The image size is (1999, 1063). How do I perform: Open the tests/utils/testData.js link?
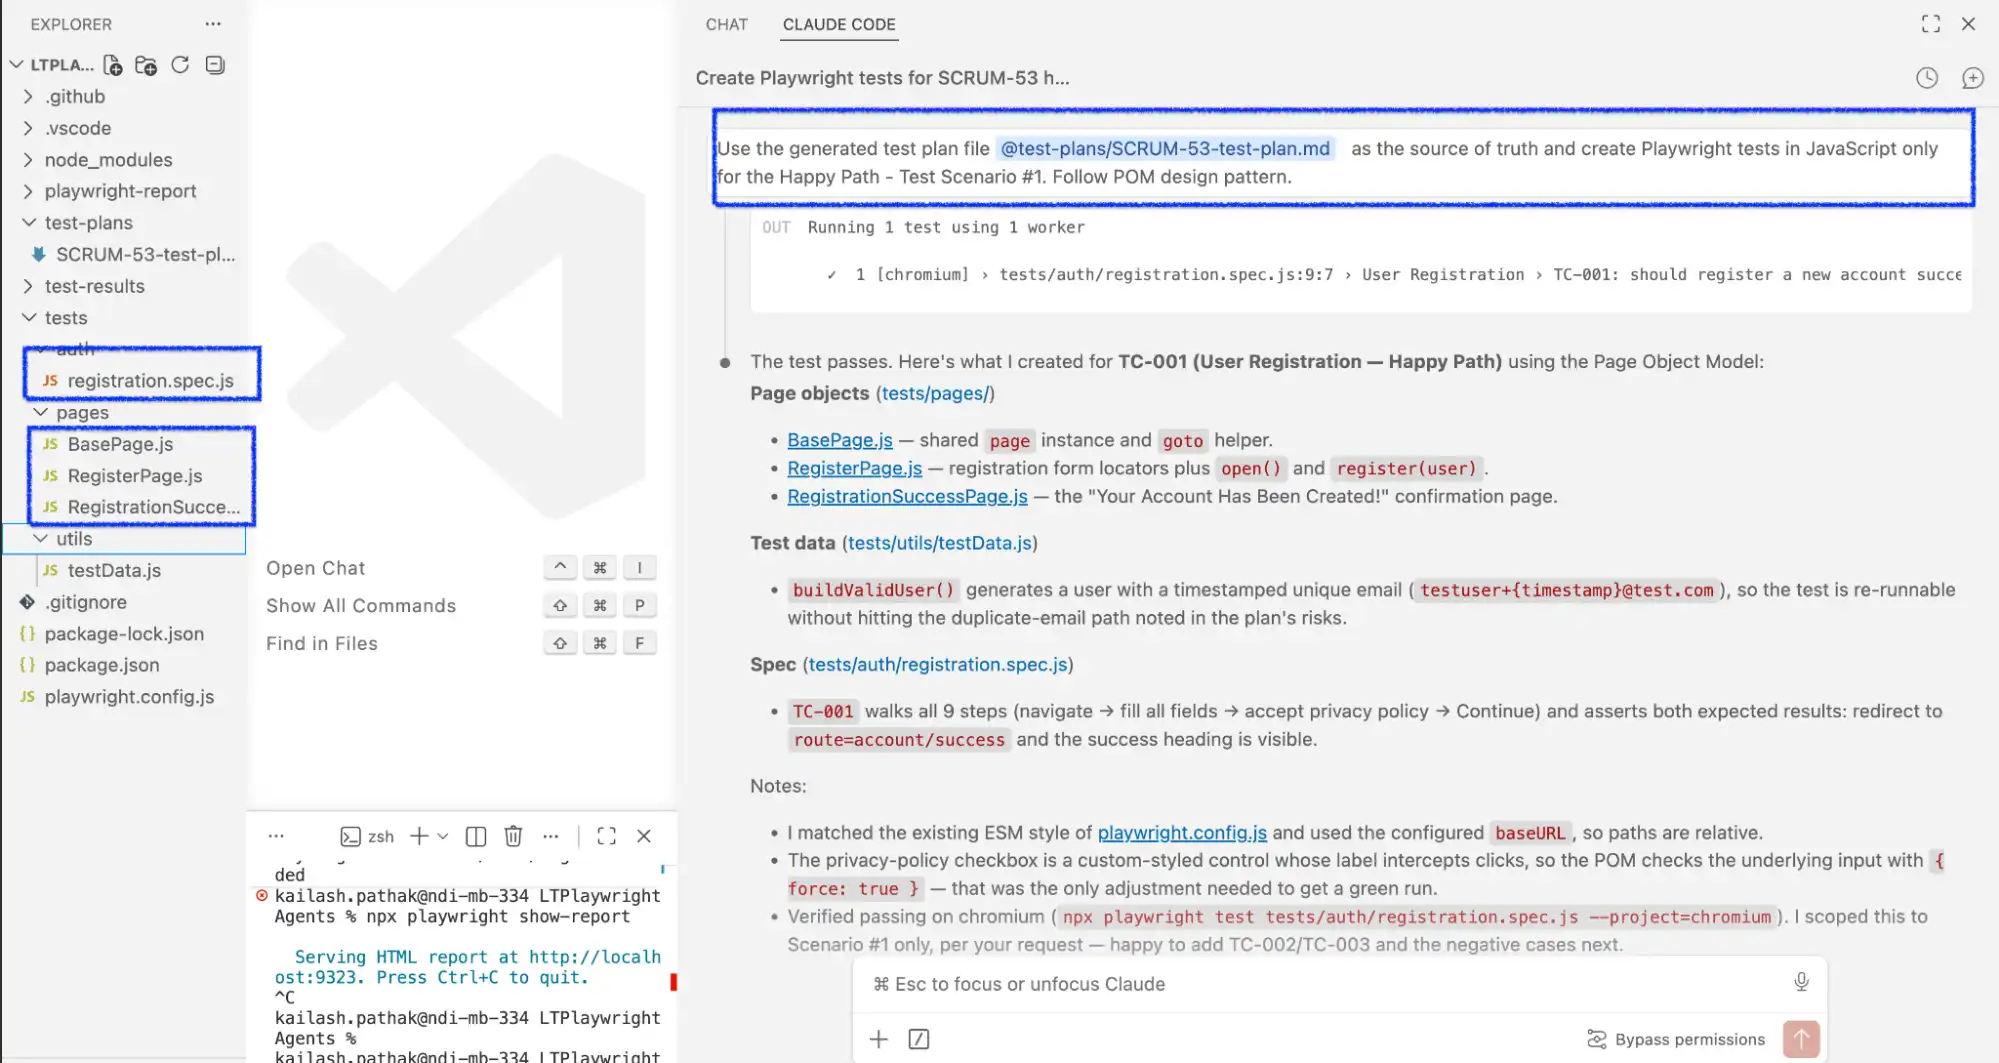(x=939, y=543)
